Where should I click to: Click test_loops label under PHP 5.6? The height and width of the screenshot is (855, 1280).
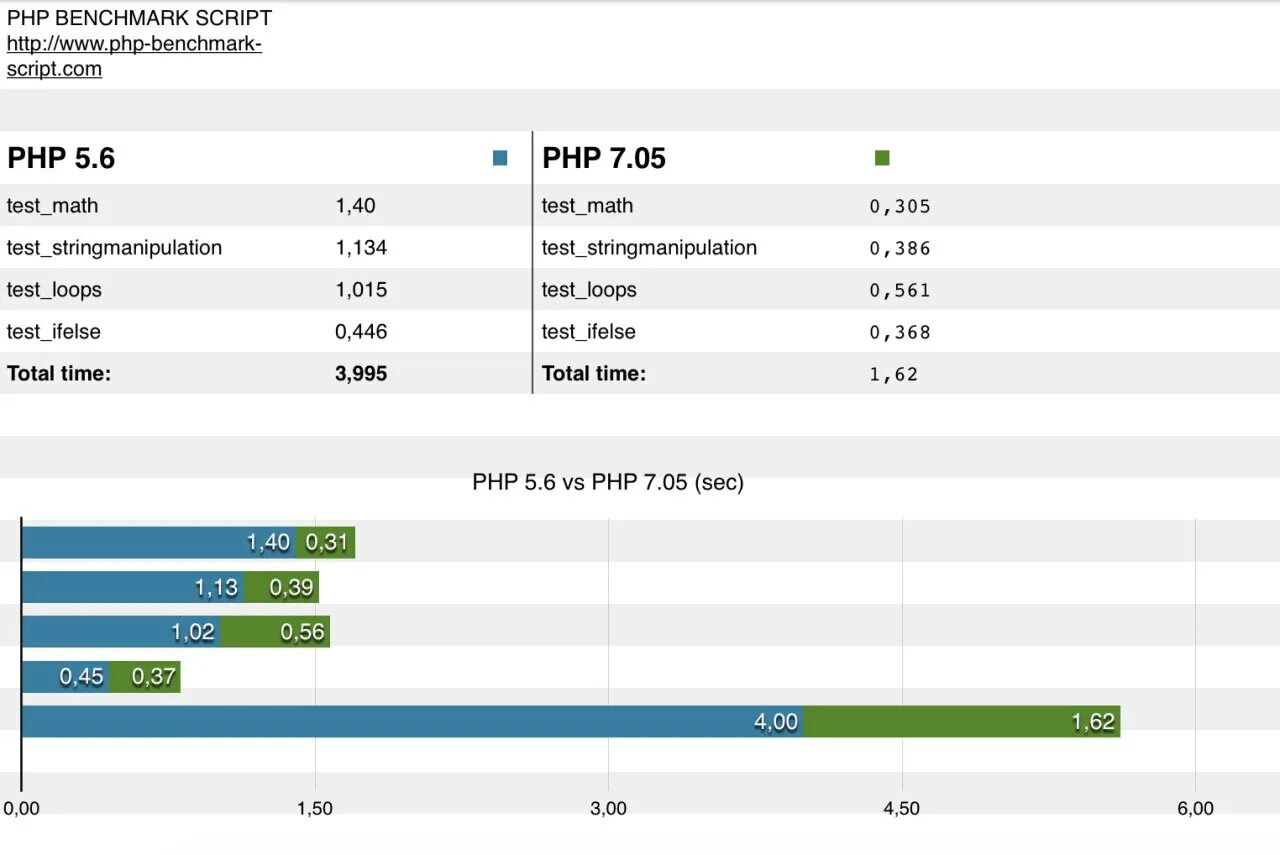coord(54,290)
